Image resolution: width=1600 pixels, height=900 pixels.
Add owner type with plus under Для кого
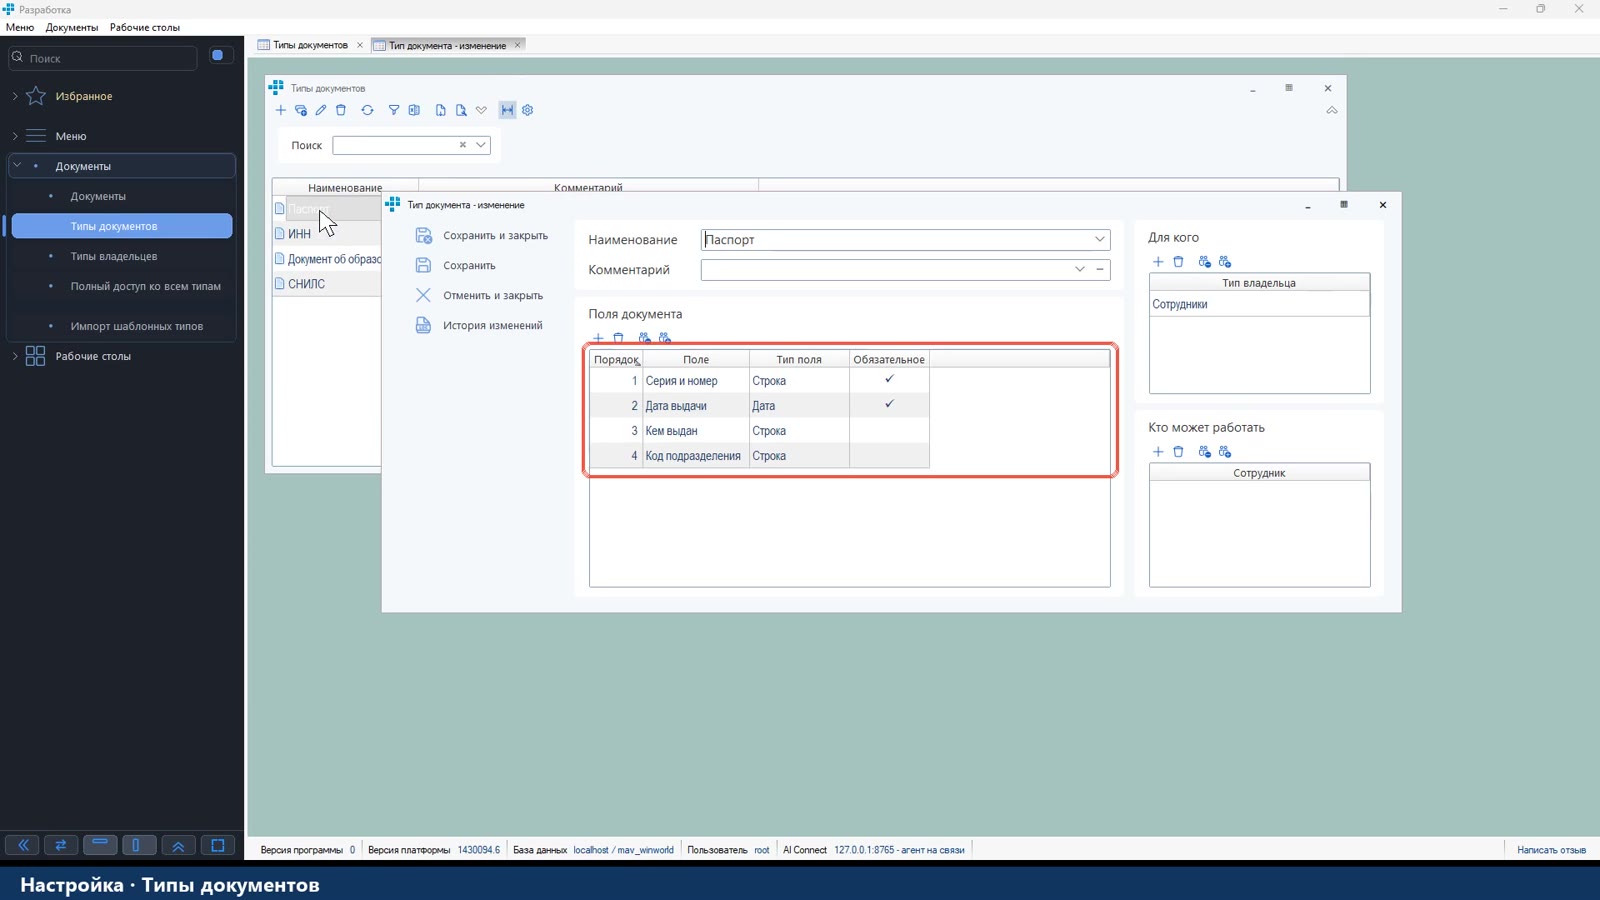[x=1158, y=262]
